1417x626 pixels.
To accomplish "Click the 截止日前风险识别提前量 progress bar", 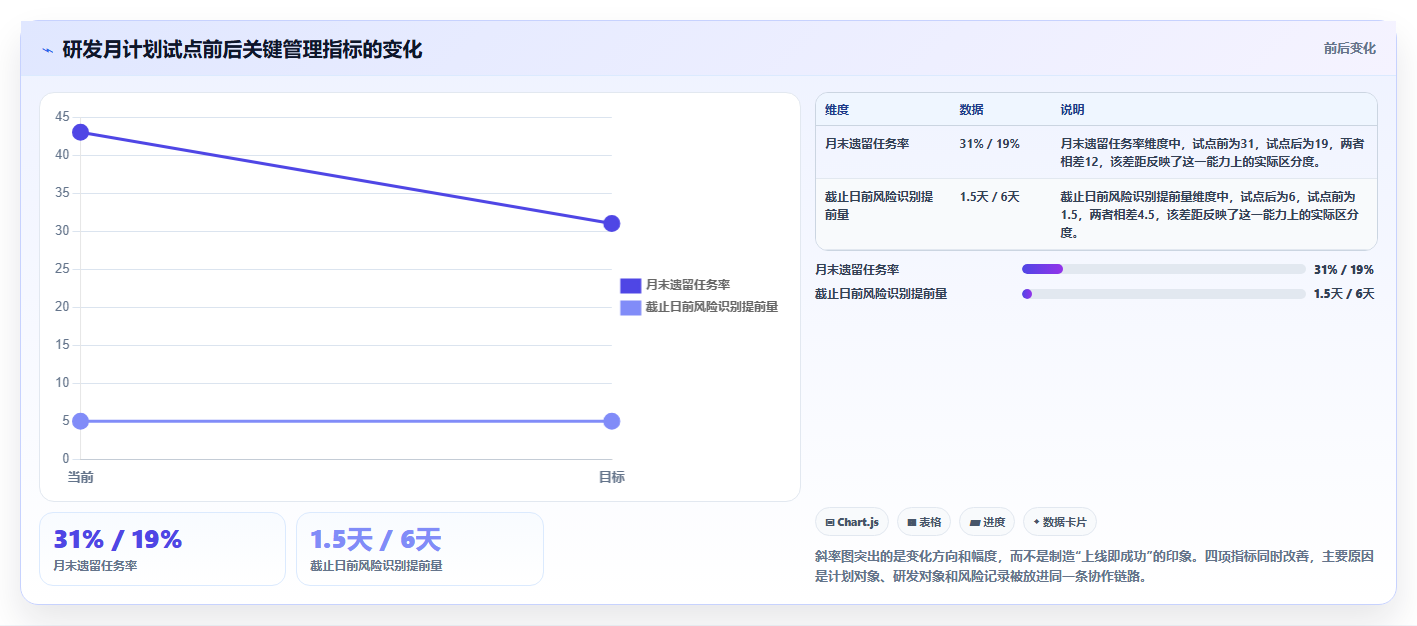I will click(x=1163, y=294).
